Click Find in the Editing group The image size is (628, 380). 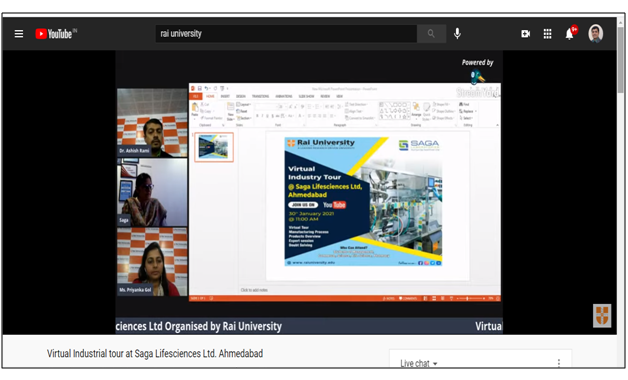pos(464,105)
